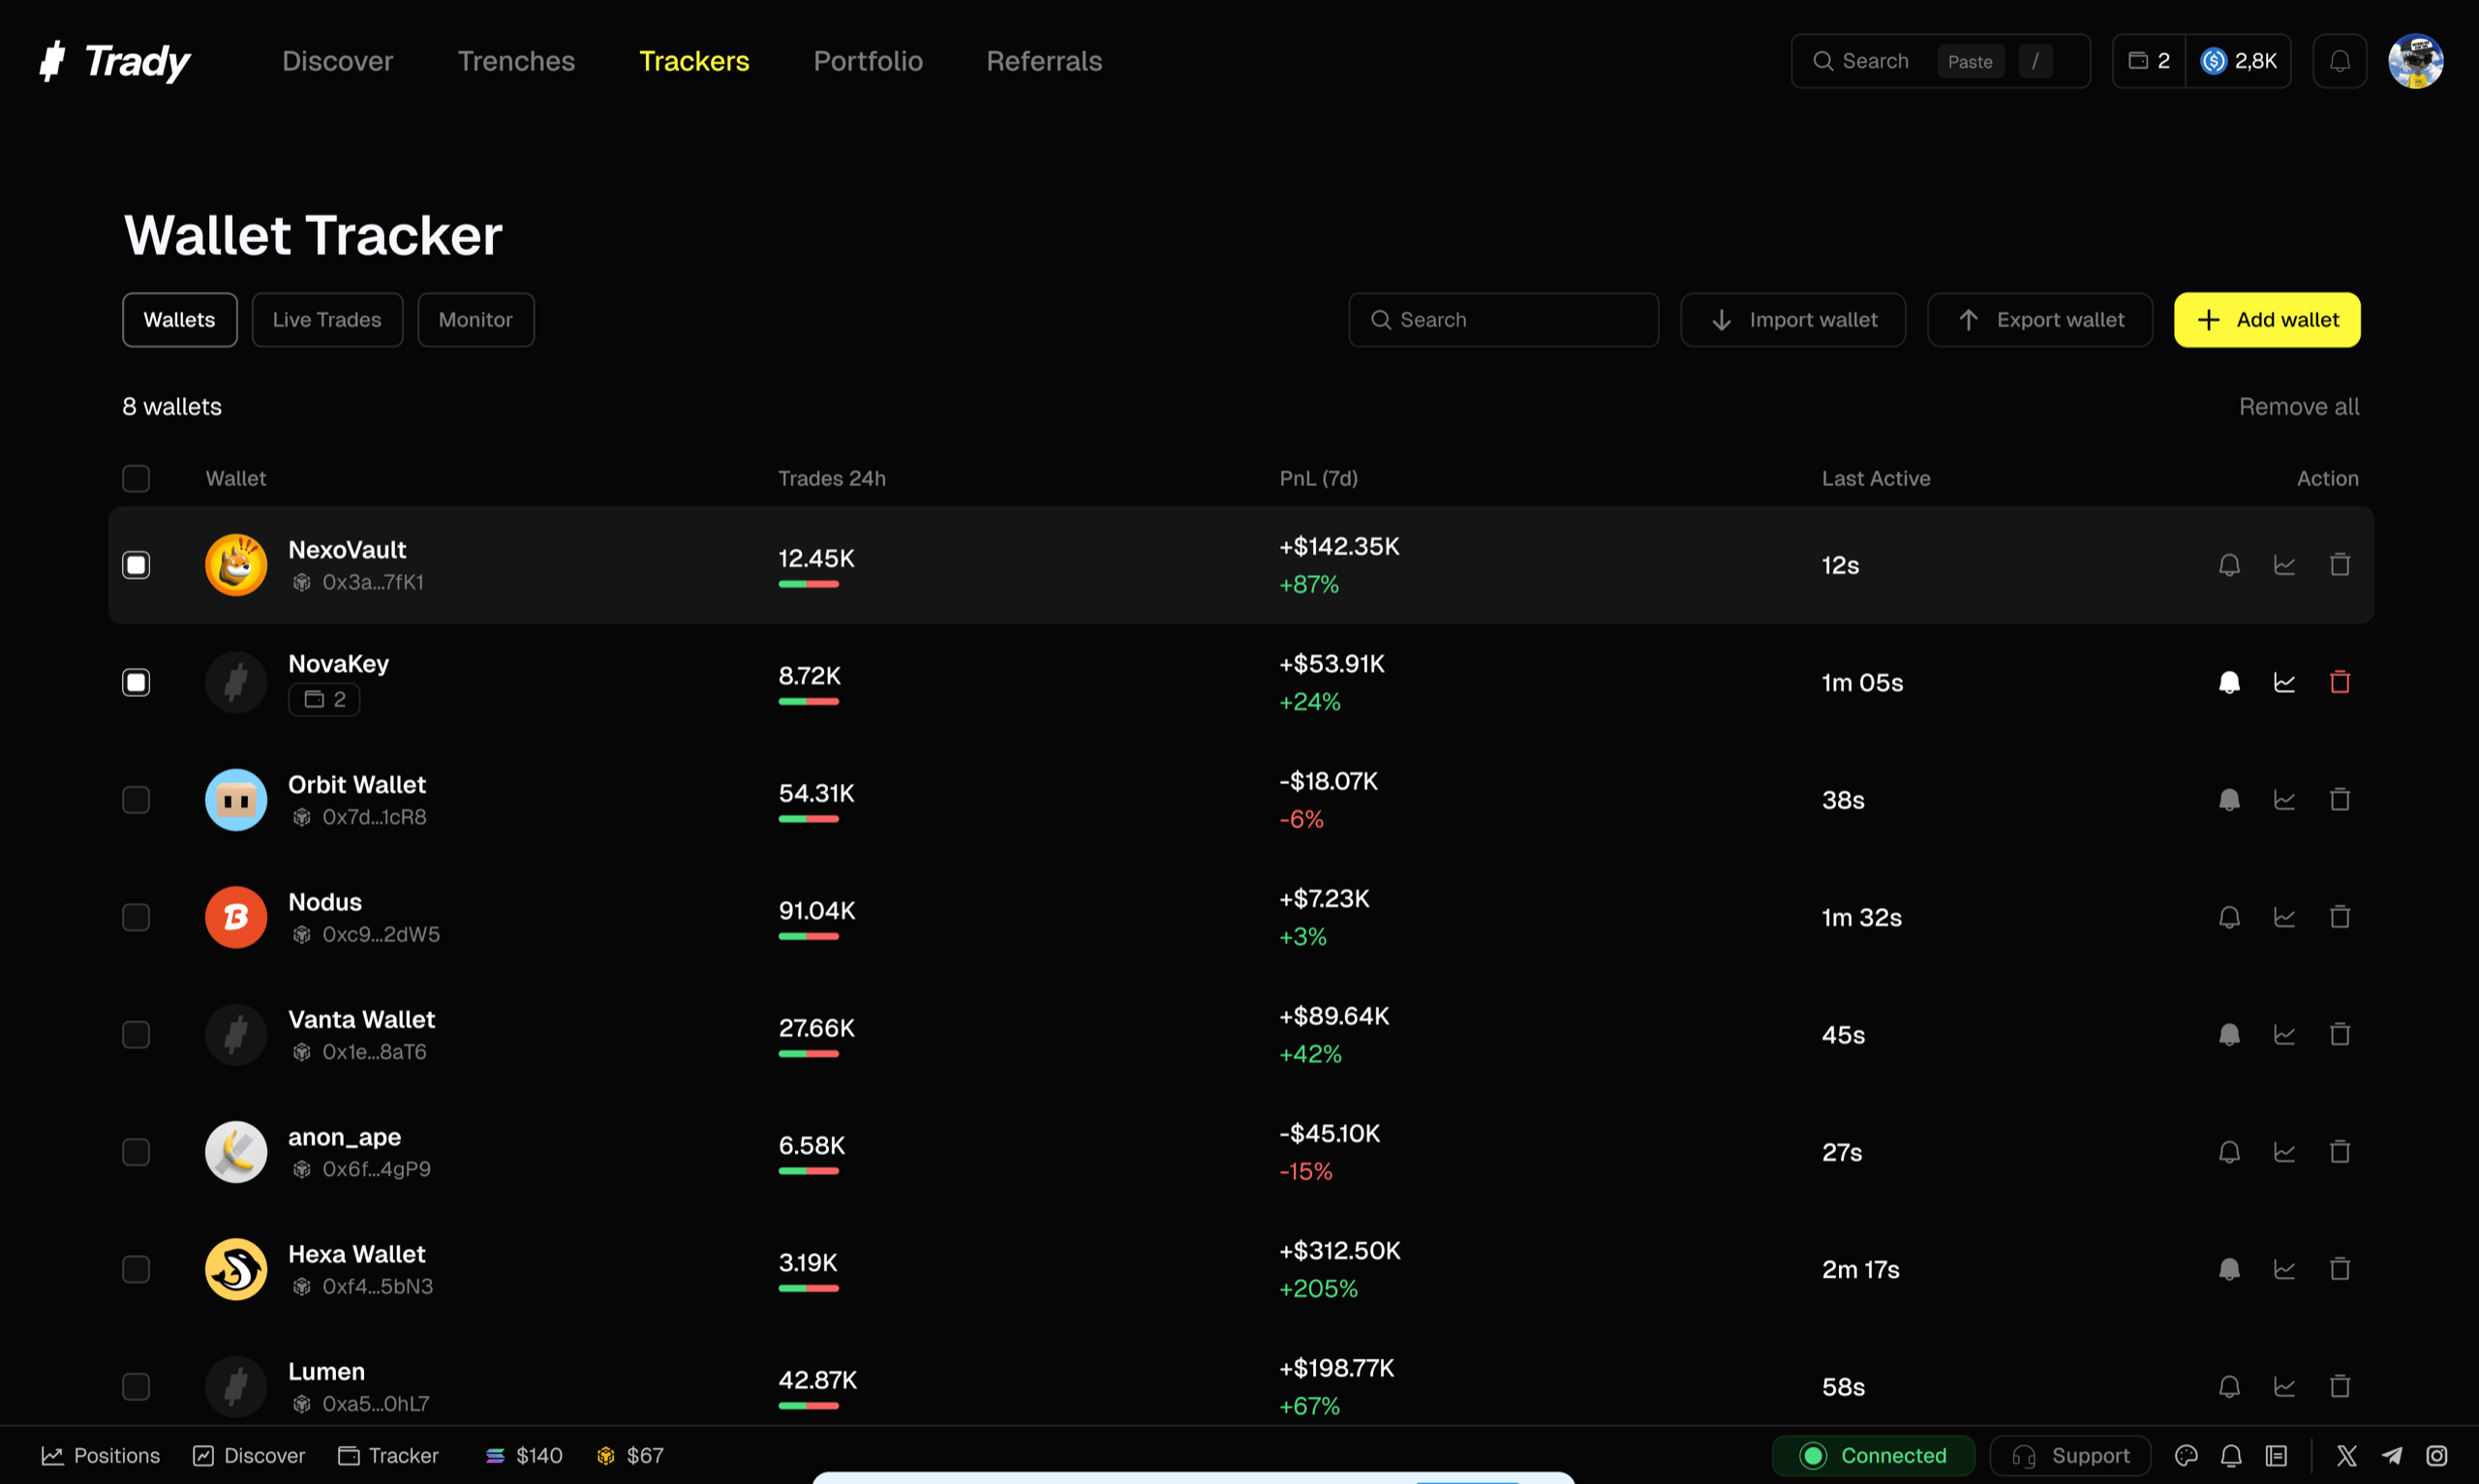2479x1484 pixels.
Task: Toggle alert bell for Nodus wallet
Action: pyautogui.click(x=2229, y=917)
